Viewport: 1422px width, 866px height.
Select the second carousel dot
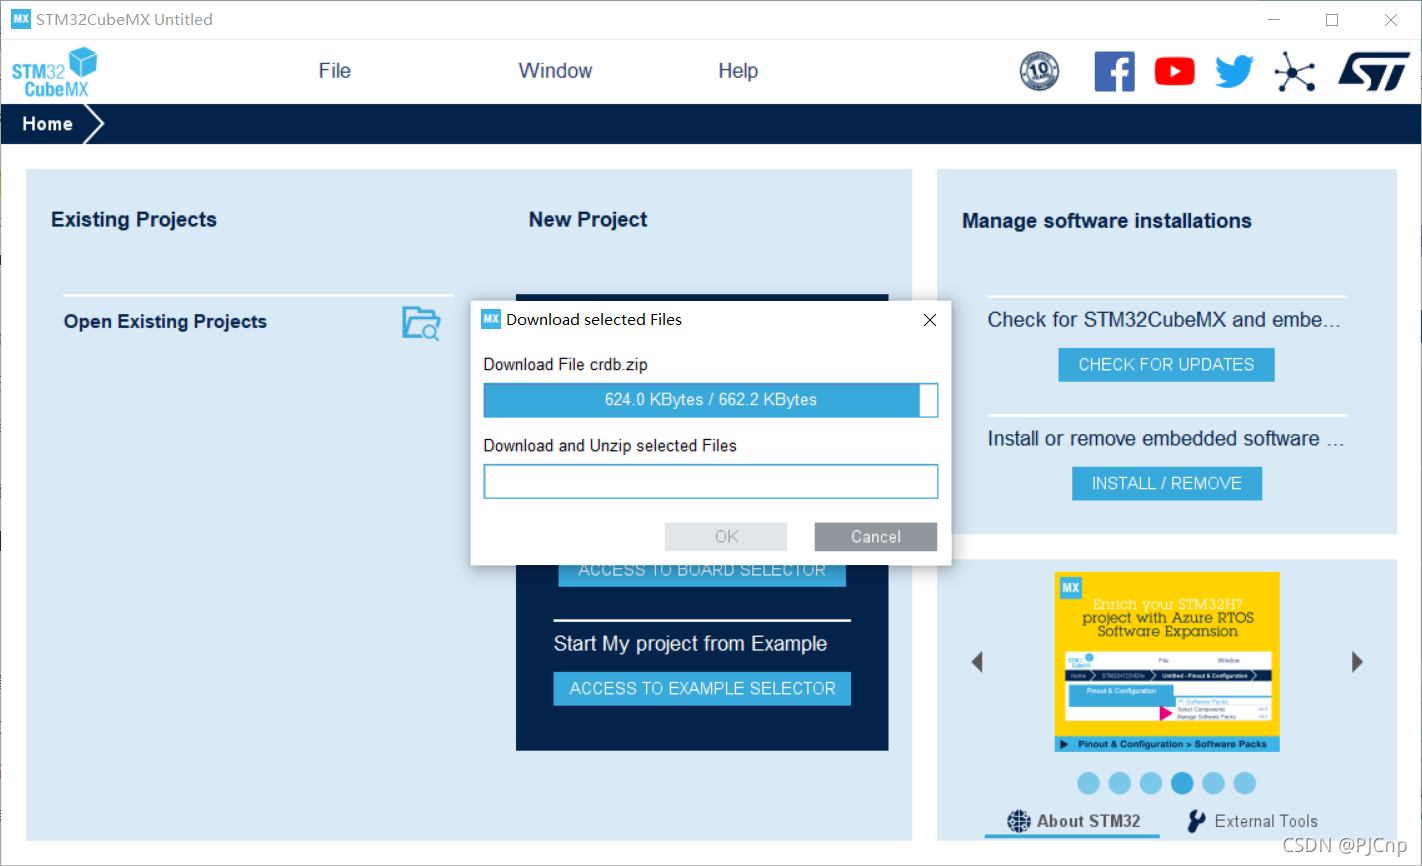(1120, 783)
